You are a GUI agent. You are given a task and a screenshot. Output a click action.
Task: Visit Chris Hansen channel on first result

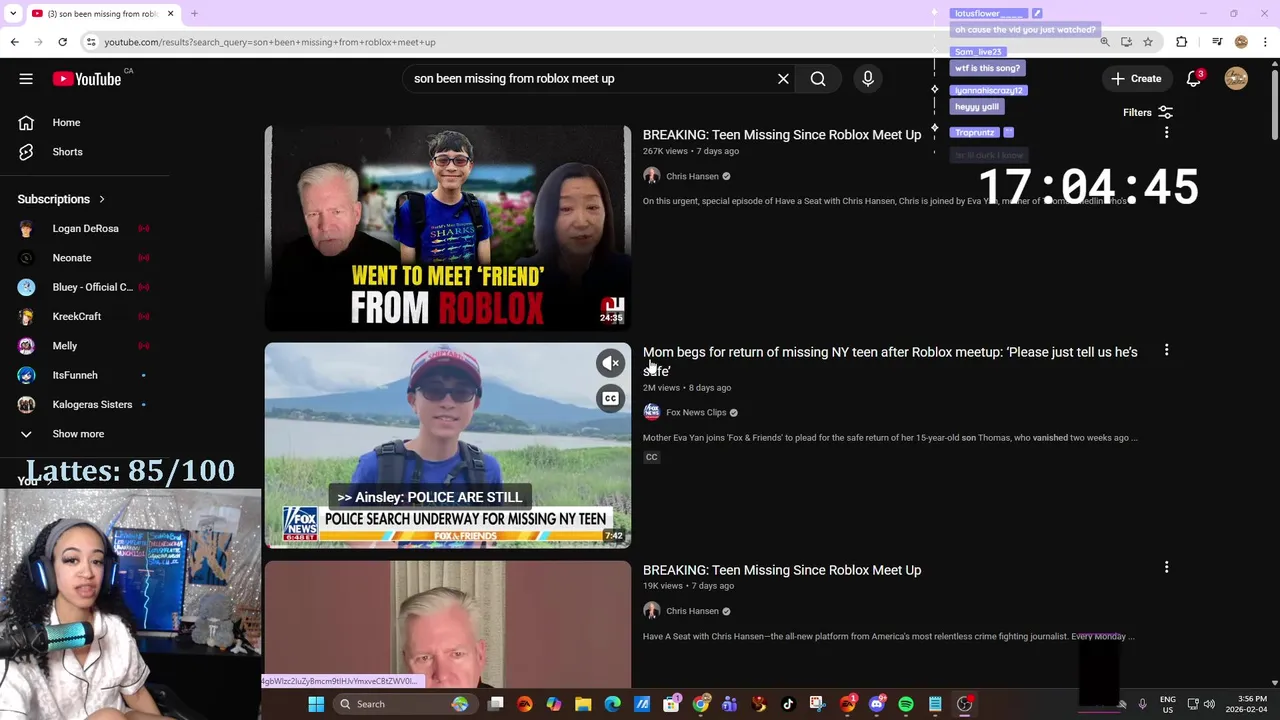point(692,176)
